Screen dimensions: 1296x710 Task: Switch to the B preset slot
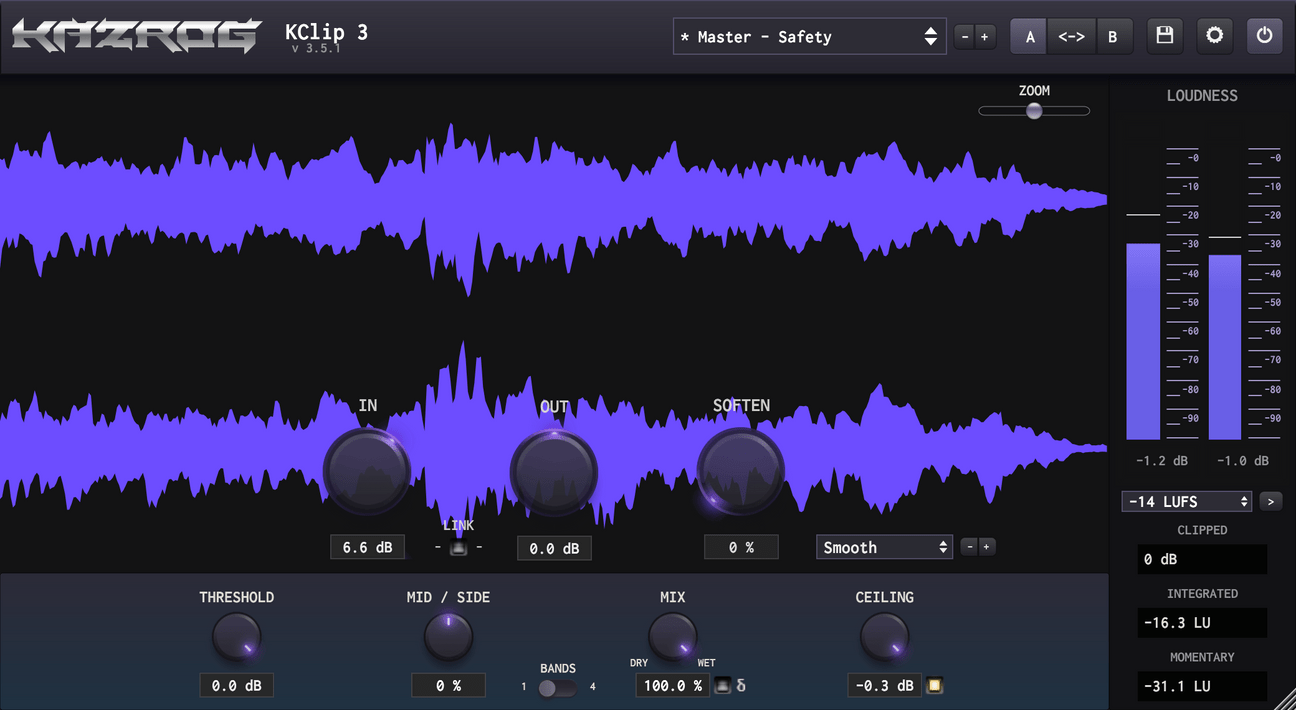[1112, 37]
